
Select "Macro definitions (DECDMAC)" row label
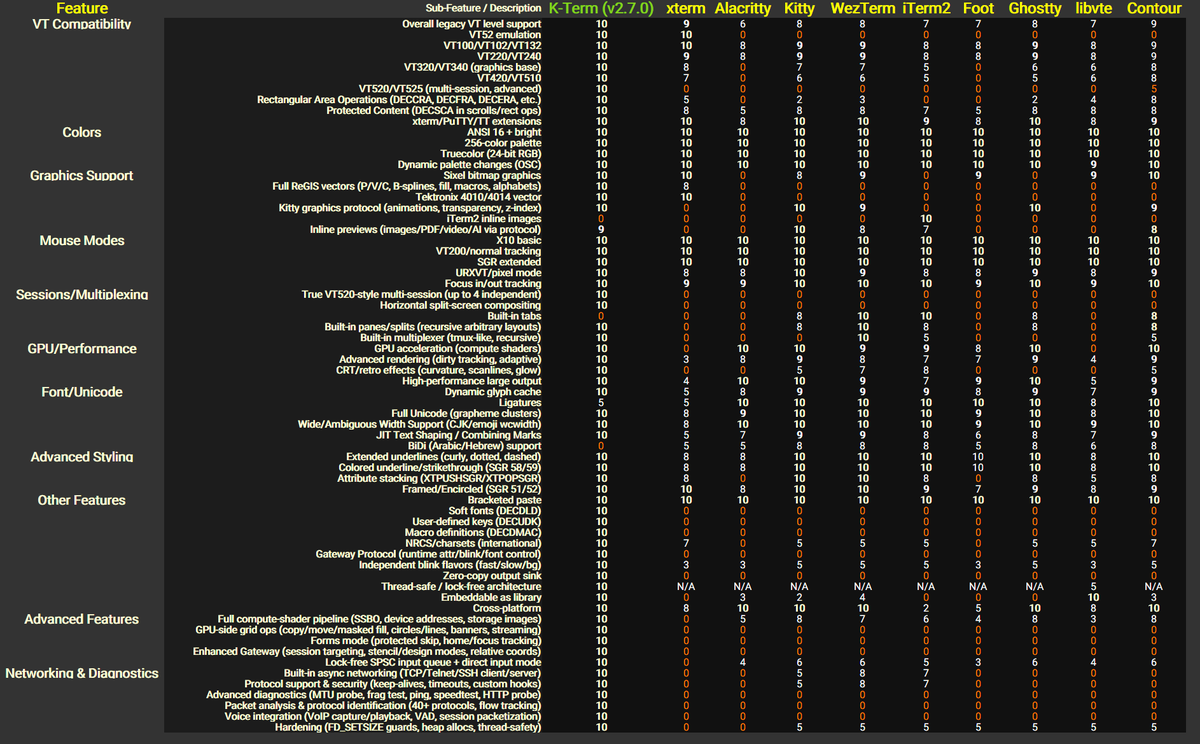[x=474, y=532]
